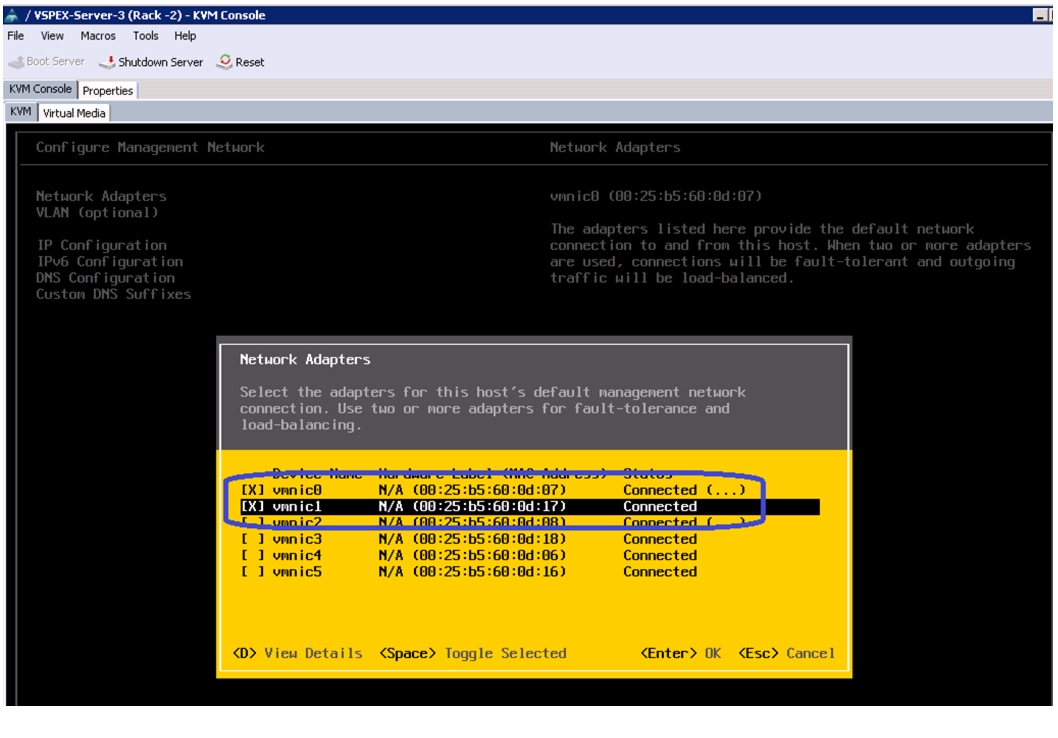The image size is (1058, 738).
Task: Select VLAN (optional) entry
Action: coord(97,212)
